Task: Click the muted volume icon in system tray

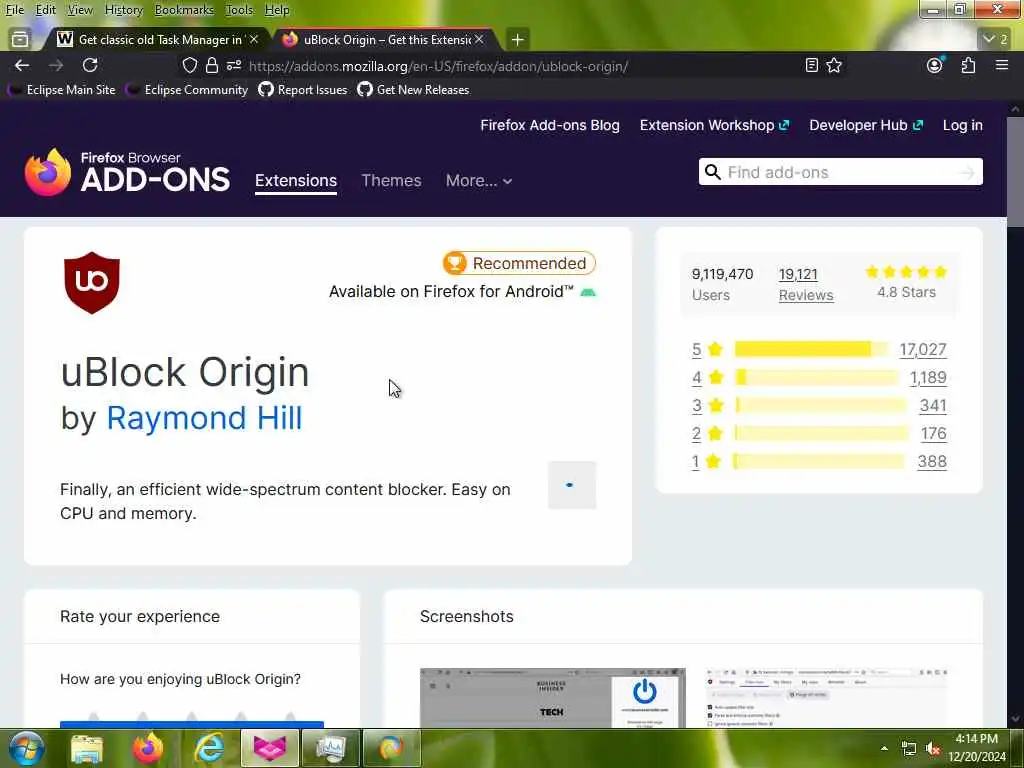Action: (933, 749)
